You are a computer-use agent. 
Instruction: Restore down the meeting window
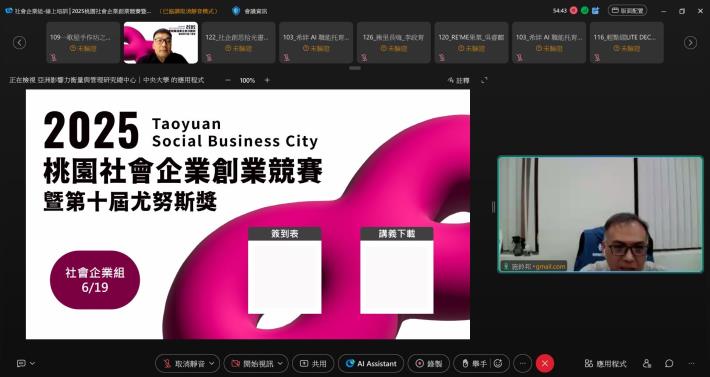pyautogui.click(x=682, y=11)
